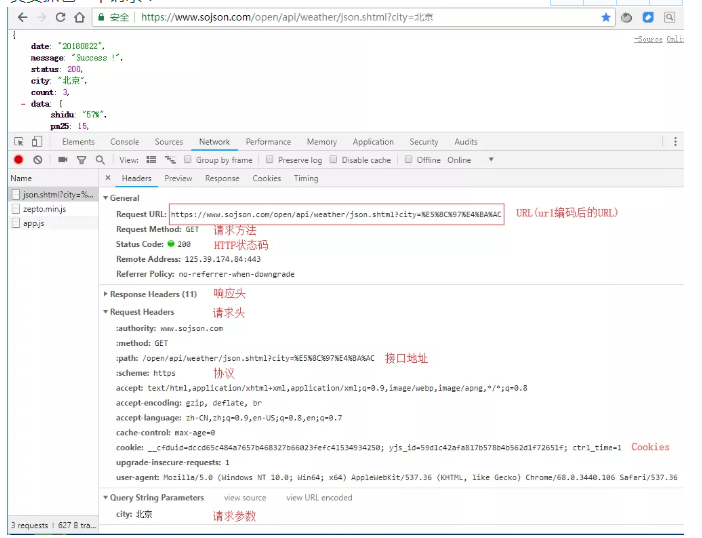This screenshot has width=702, height=538.
Task: Reload the page with the refresh icon
Action: [60, 17]
